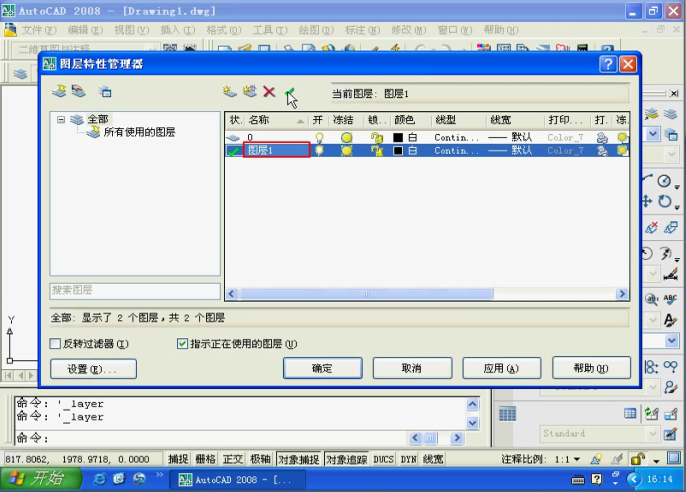Viewport: 686px width, 492px height.
Task: Toggle freeze sun icon for 图层1
Action: pos(346,150)
